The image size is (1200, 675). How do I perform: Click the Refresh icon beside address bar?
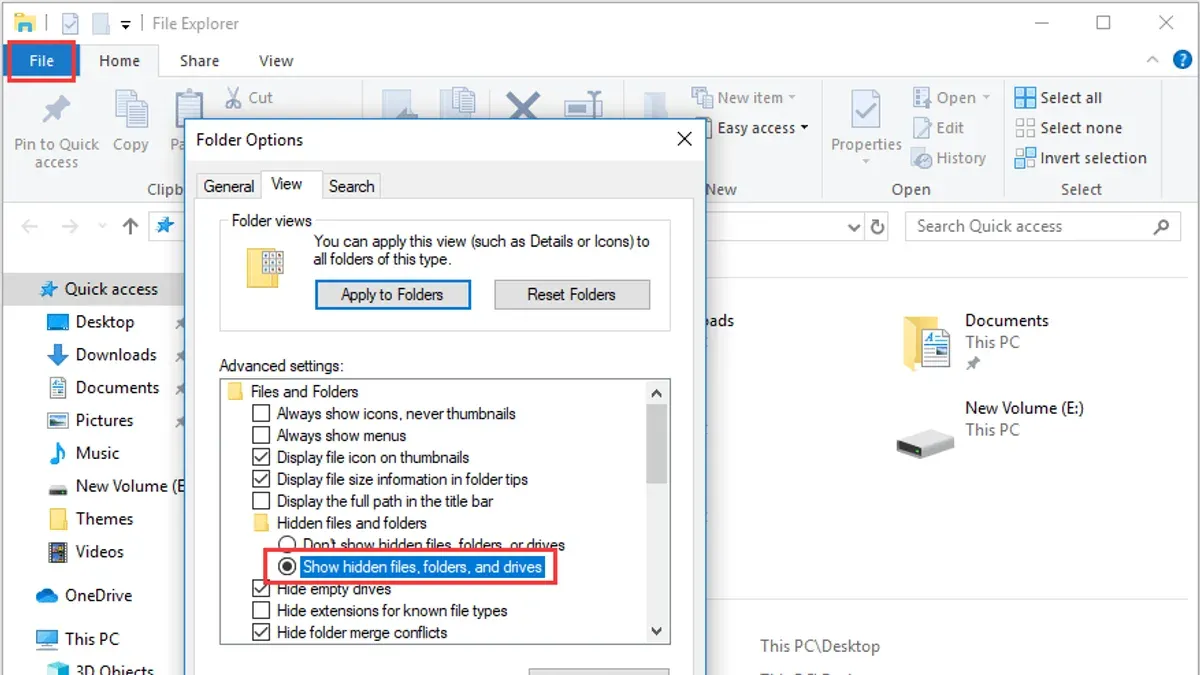877,227
